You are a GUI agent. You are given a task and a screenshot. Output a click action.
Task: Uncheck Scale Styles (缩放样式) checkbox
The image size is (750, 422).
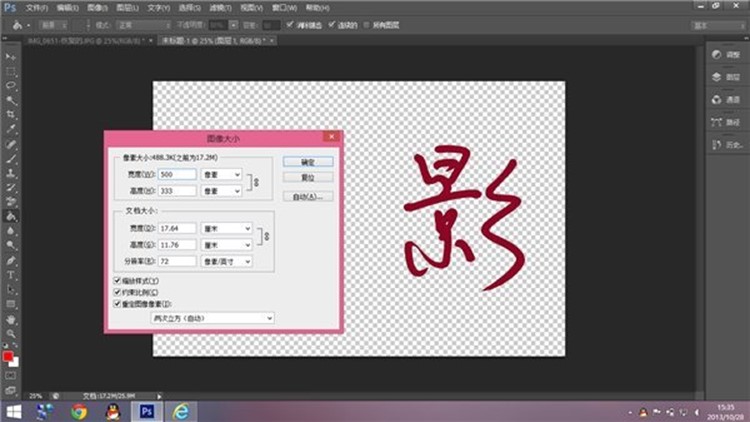pos(118,281)
